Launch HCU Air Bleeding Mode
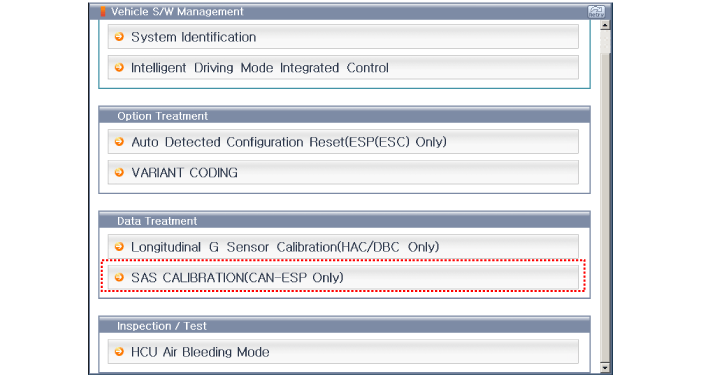 (343, 352)
